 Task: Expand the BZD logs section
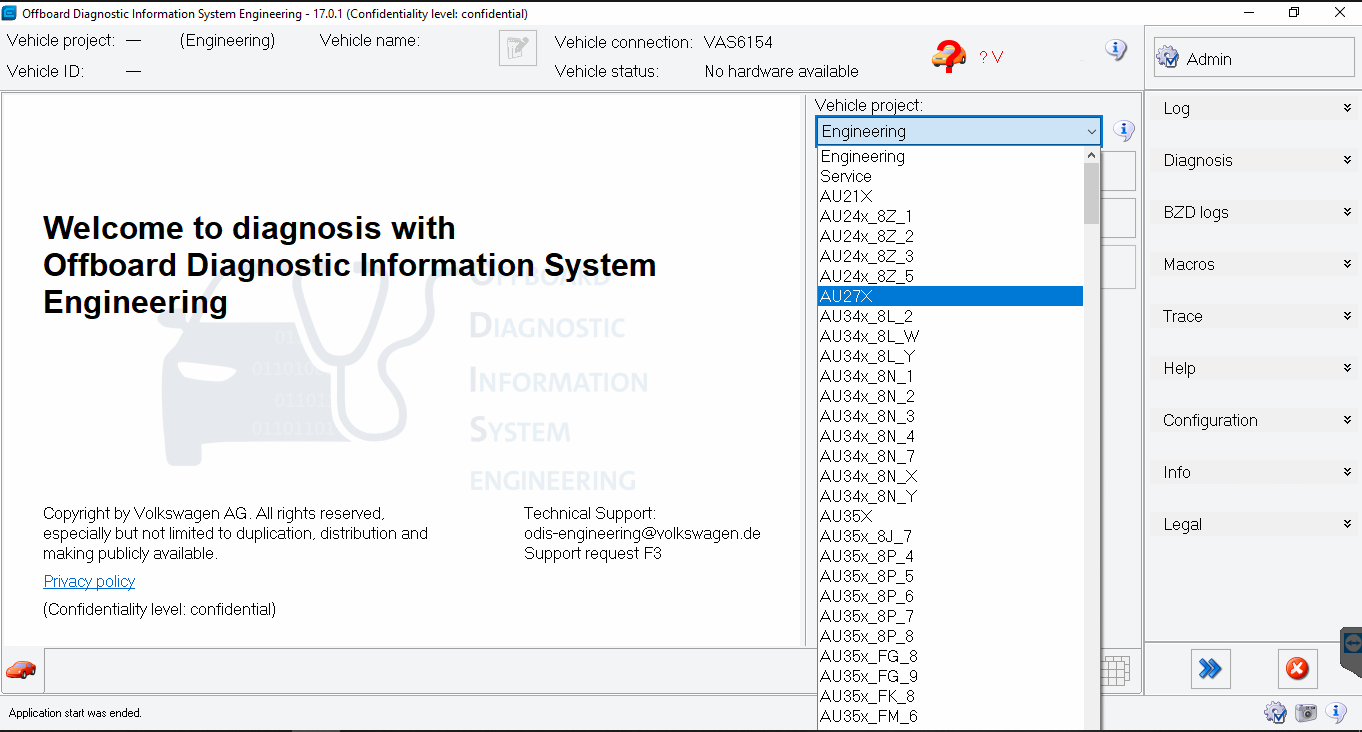1255,212
